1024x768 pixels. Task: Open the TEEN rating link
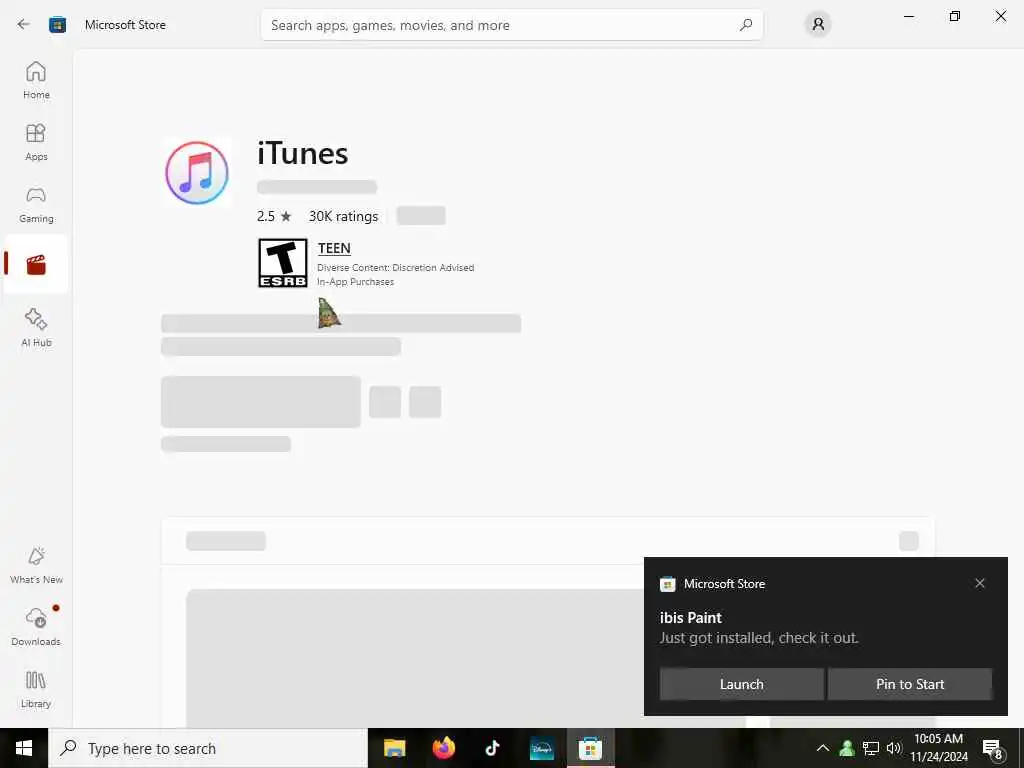pyautogui.click(x=334, y=248)
